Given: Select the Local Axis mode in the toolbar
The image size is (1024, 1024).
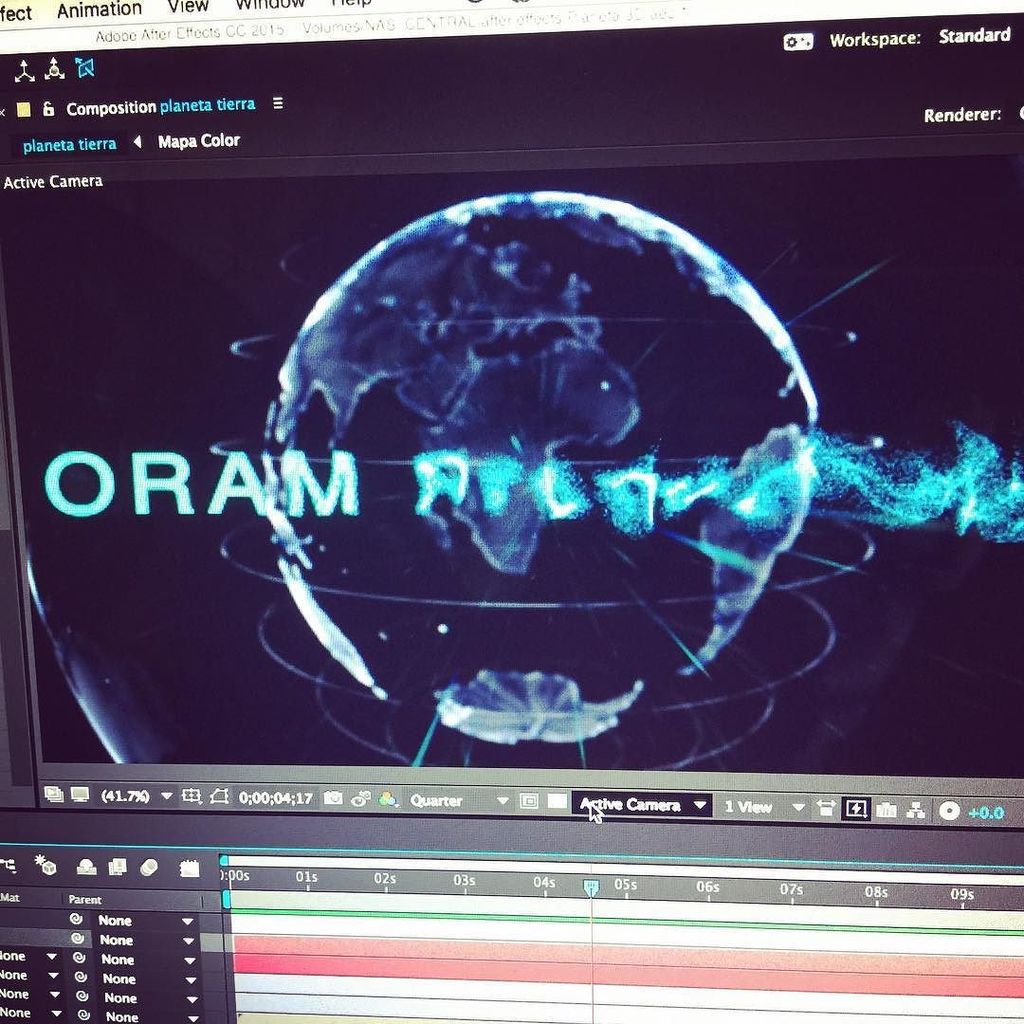Looking at the screenshot, I should pos(25,68).
